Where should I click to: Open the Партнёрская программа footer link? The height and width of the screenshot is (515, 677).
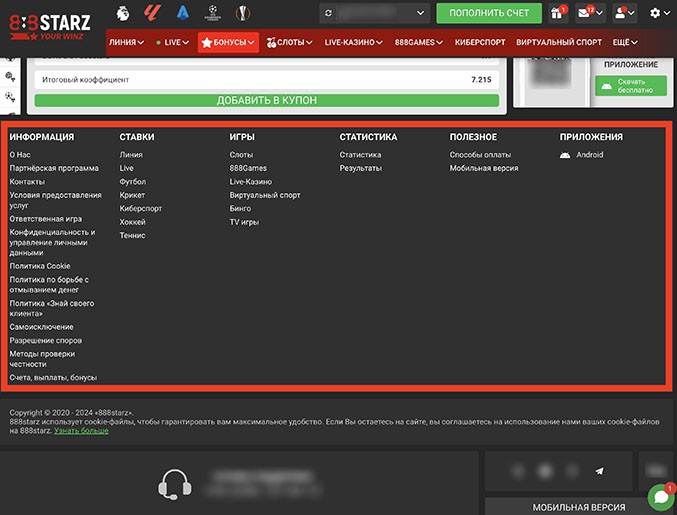tap(54, 168)
